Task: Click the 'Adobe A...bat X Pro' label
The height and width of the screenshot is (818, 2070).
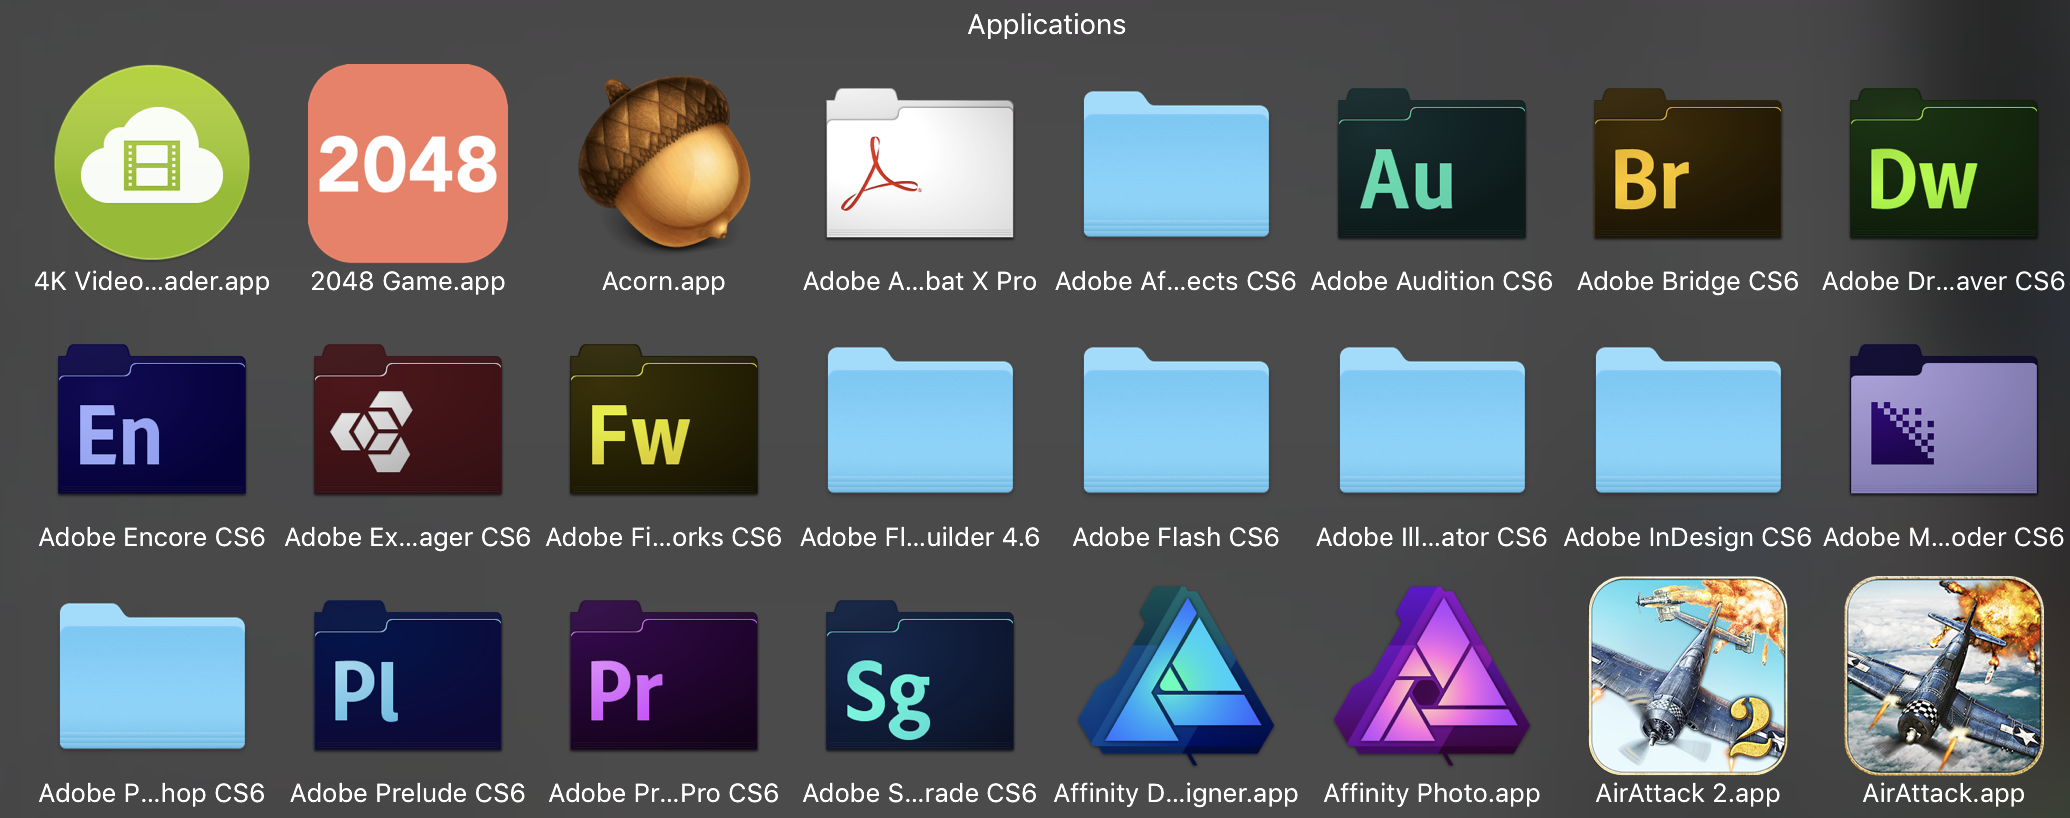Action: tap(920, 282)
